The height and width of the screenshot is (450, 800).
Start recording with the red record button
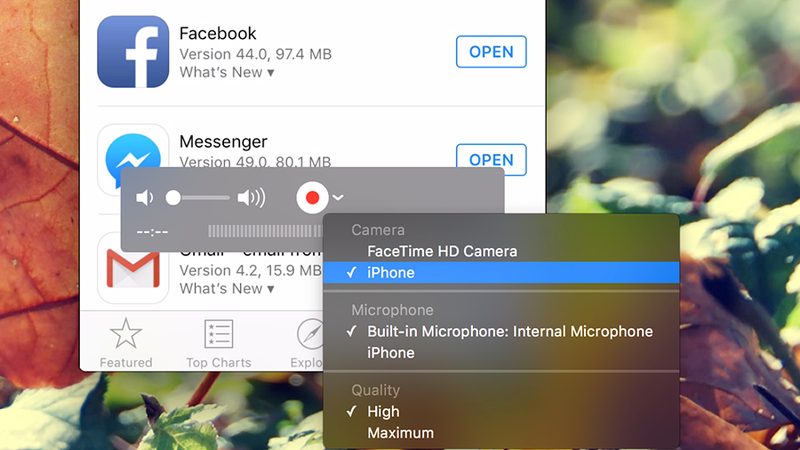[312, 197]
